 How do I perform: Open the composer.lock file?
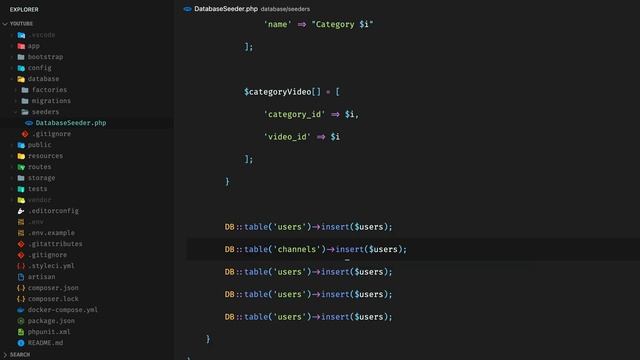(x=53, y=299)
